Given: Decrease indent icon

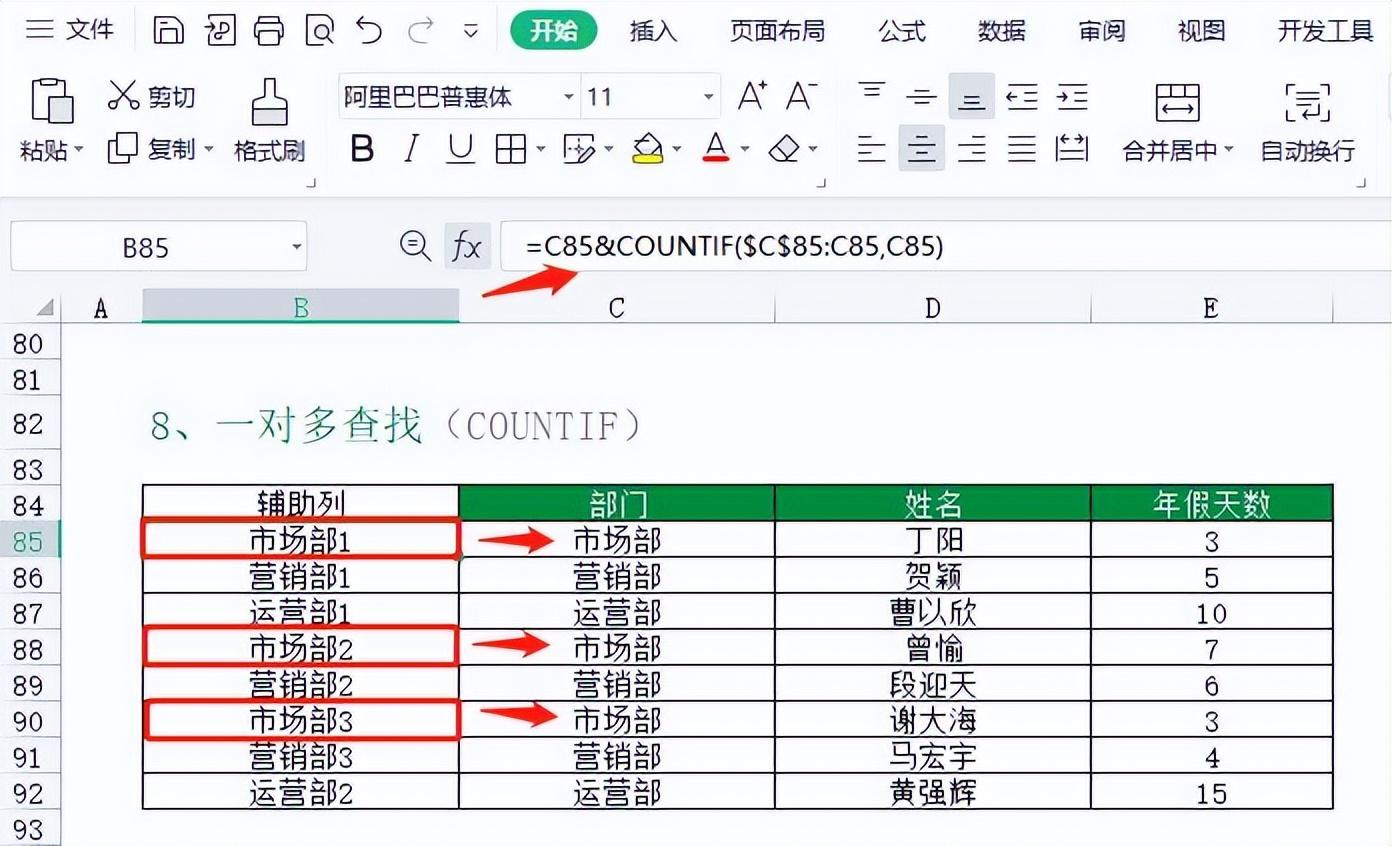Looking at the screenshot, I should click(1022, 96).
